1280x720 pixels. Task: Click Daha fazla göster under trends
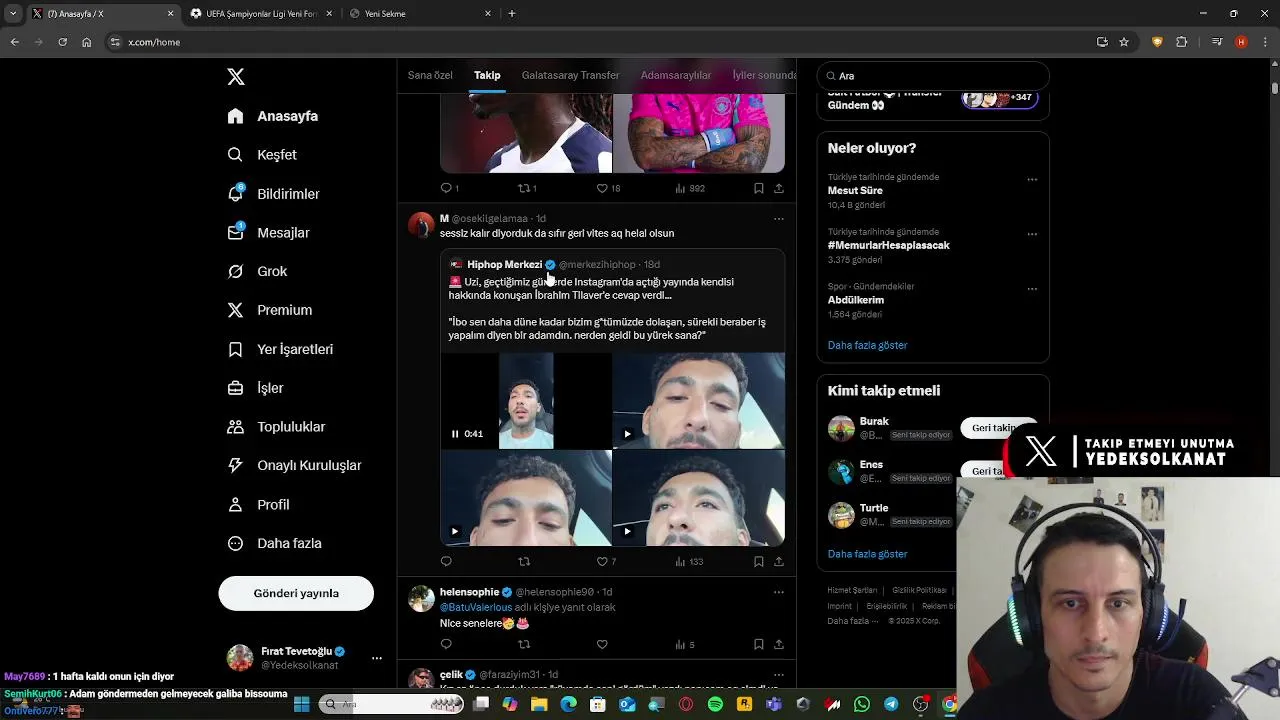(867, 345)
